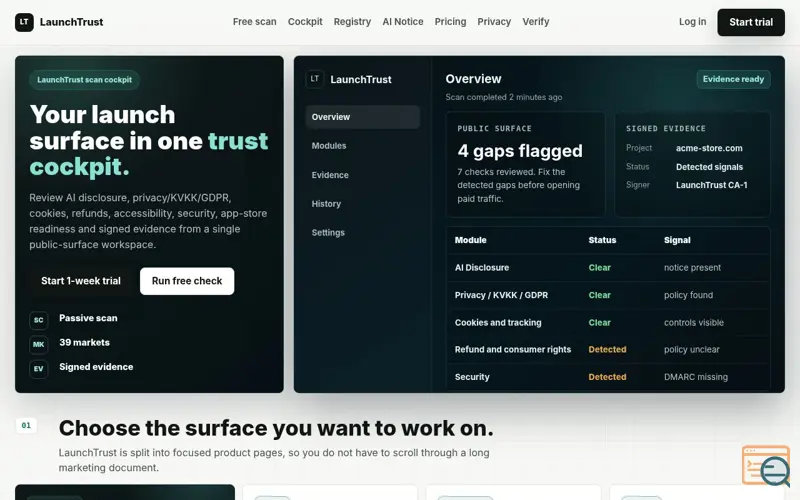Viewport: 800px width, 500px height.
Task: Select Evidence in cockpit sidebar
Action: point(363,175)
